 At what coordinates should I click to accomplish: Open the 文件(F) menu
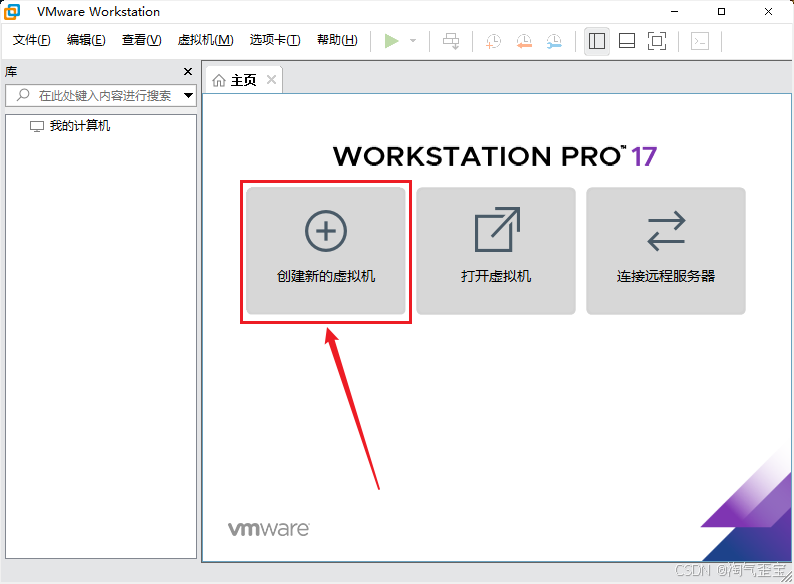coord(31,40)
